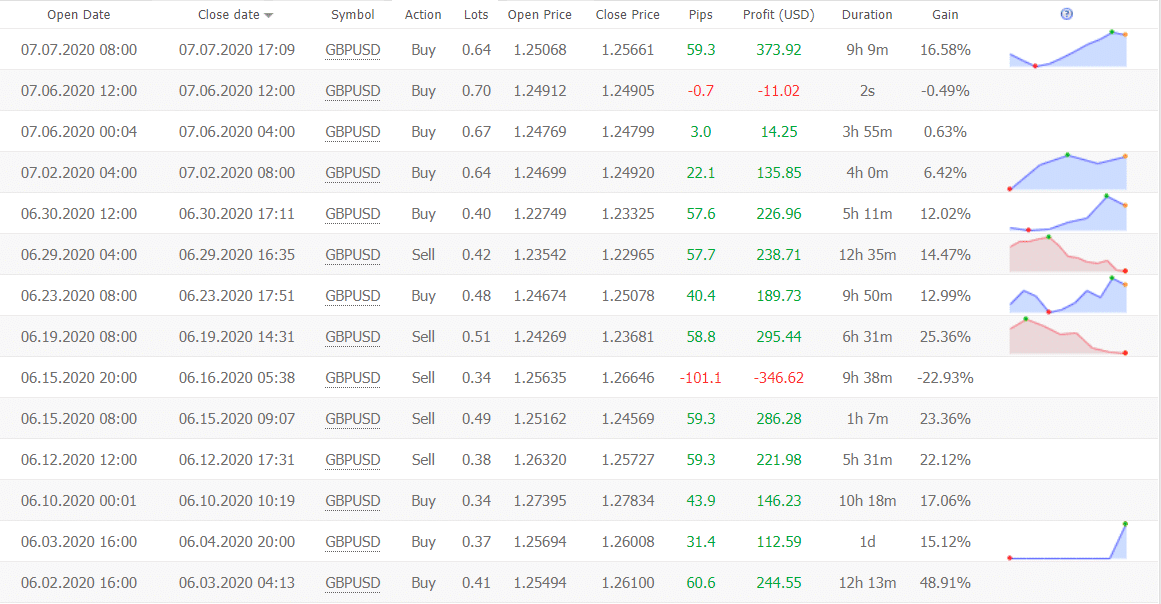Open GBPUSD link for 06.02.2020 16:00 trade
The image size is (1161, 604).
(352, 583)
